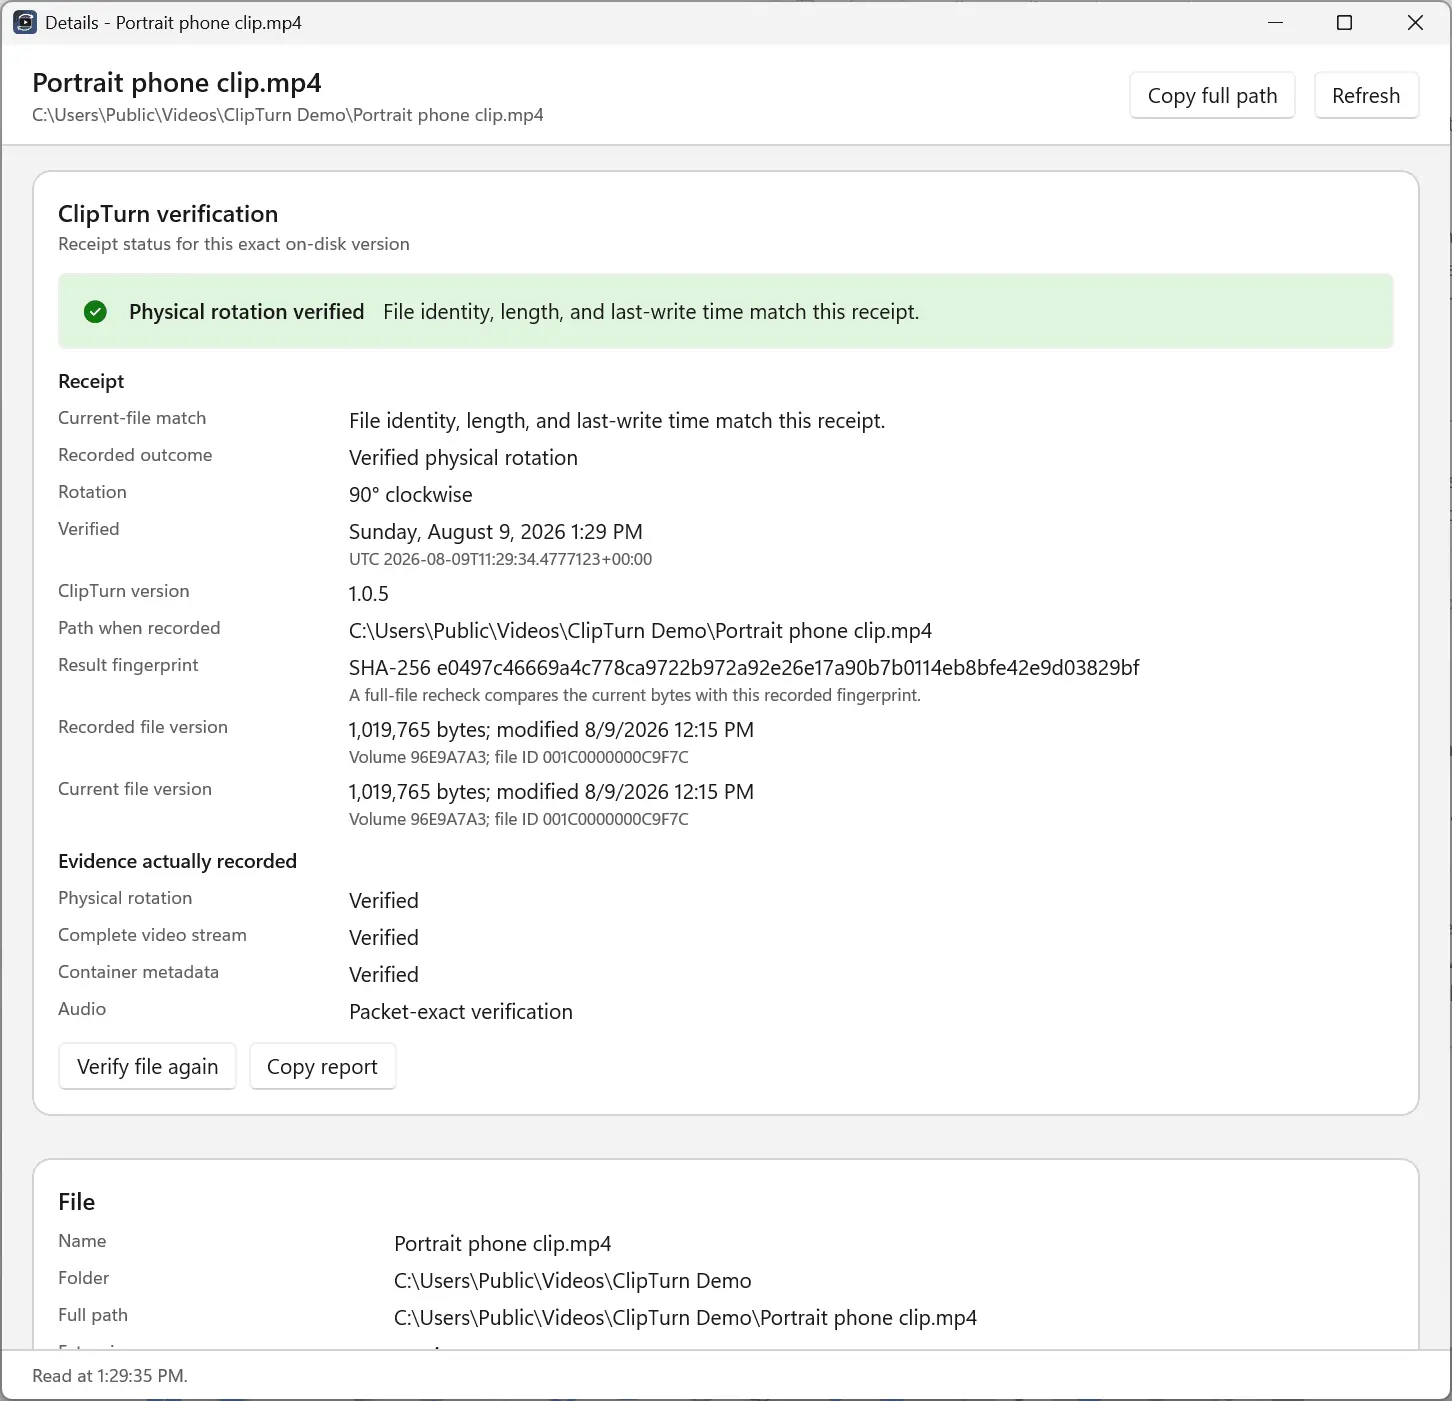Click the UTC timestamp line

click(500, 560)
